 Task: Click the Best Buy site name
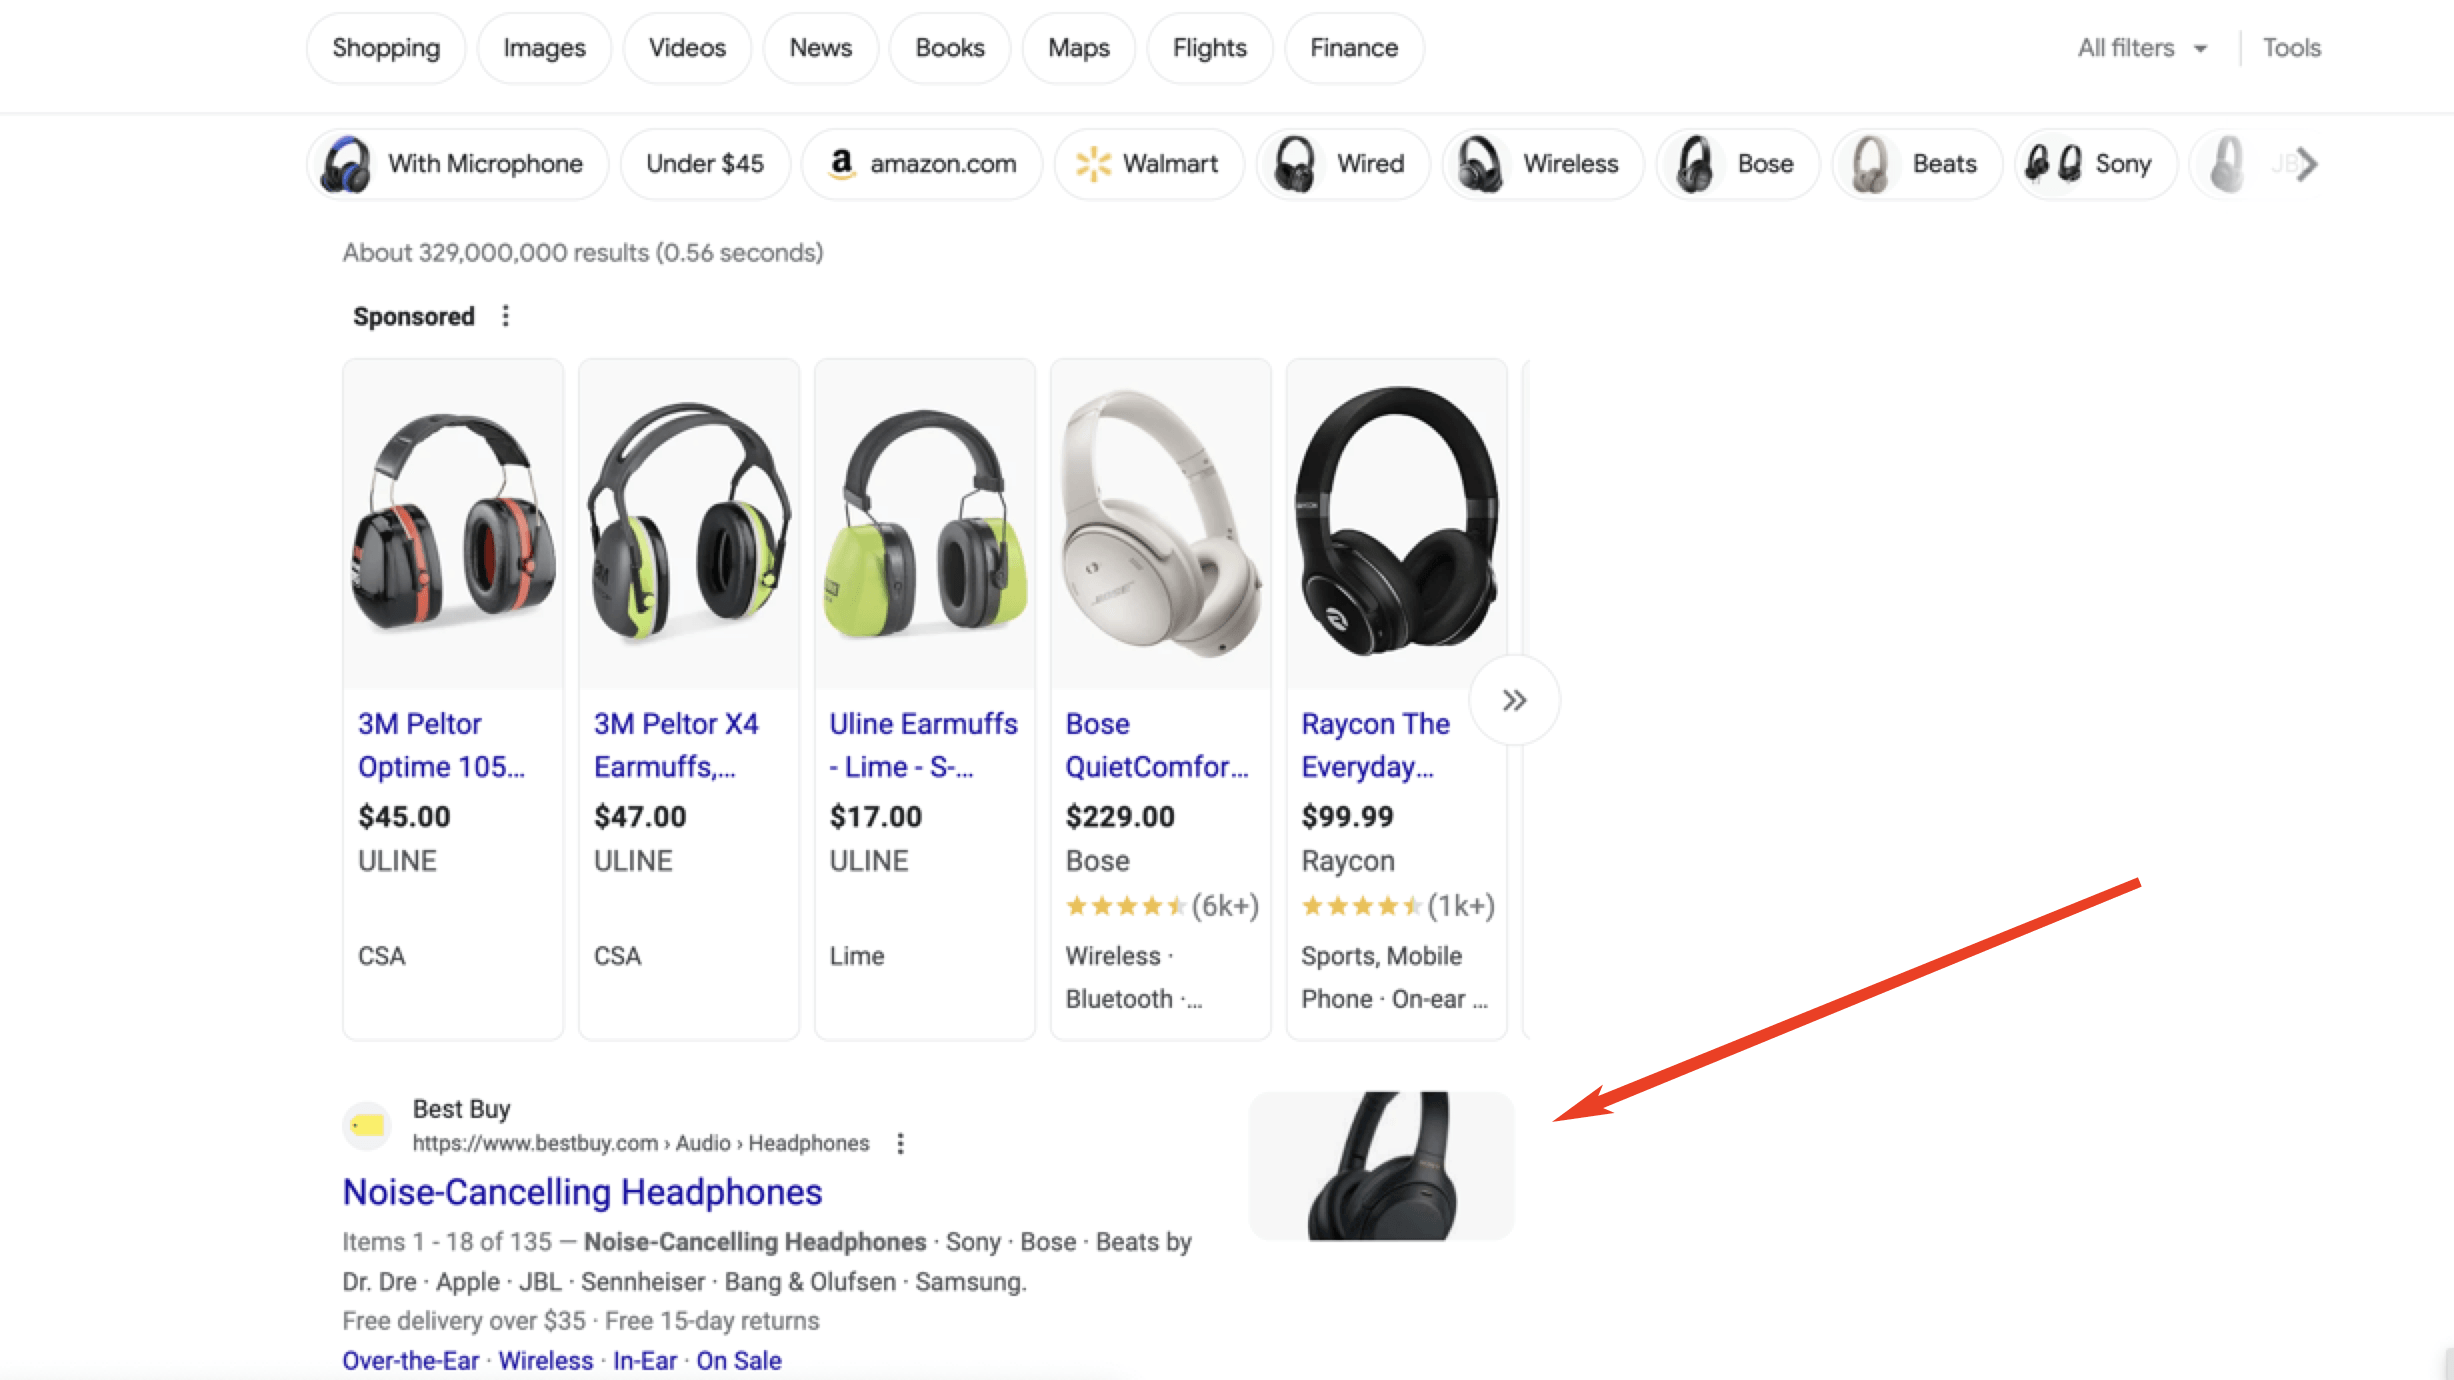point(462,1109)
